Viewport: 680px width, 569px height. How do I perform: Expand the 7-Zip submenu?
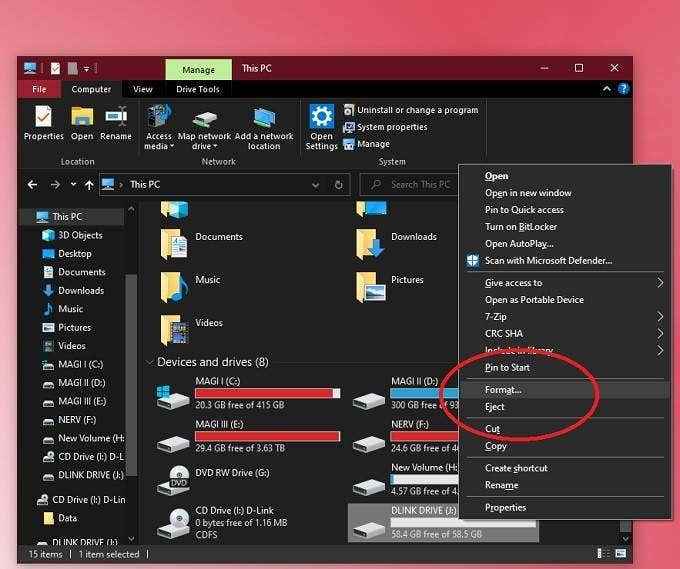[x=565, y=317]
